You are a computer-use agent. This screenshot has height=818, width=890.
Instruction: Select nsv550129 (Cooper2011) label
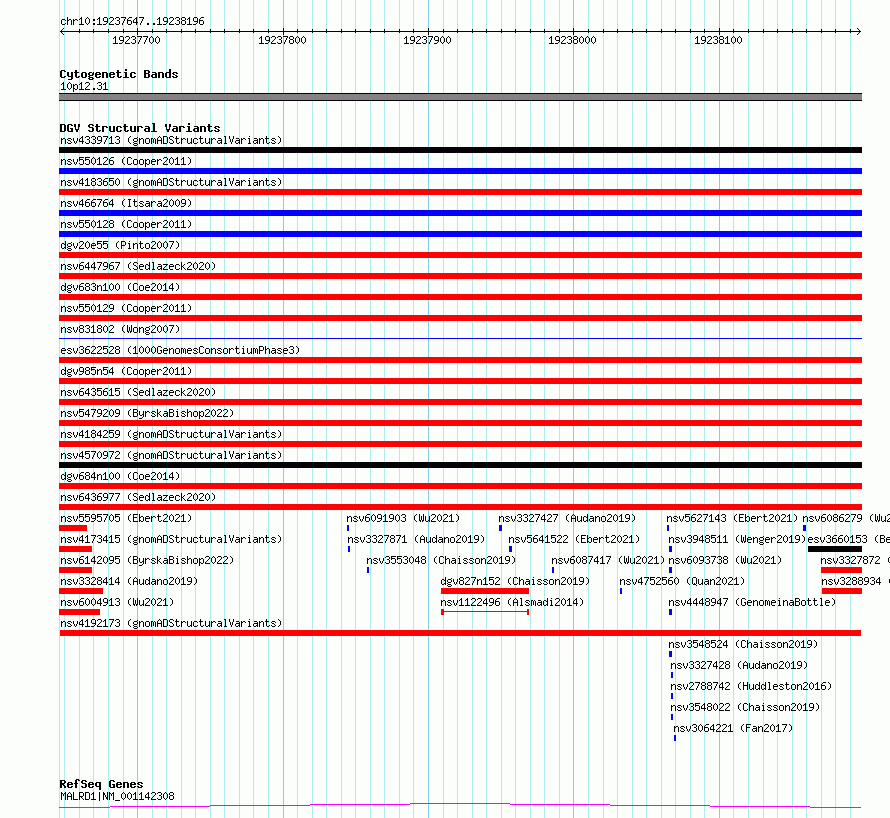click(x=126, y=308)
